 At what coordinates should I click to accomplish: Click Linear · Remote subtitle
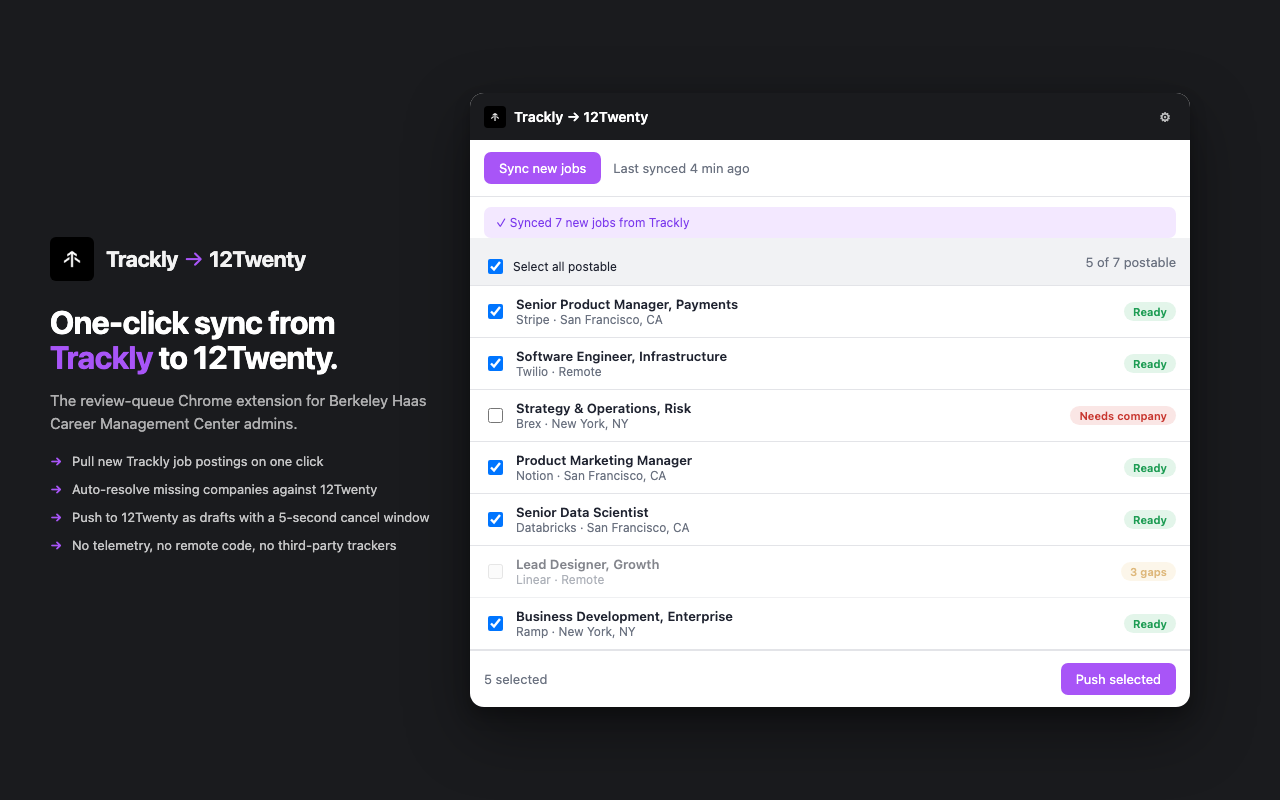tap(560, 580)
